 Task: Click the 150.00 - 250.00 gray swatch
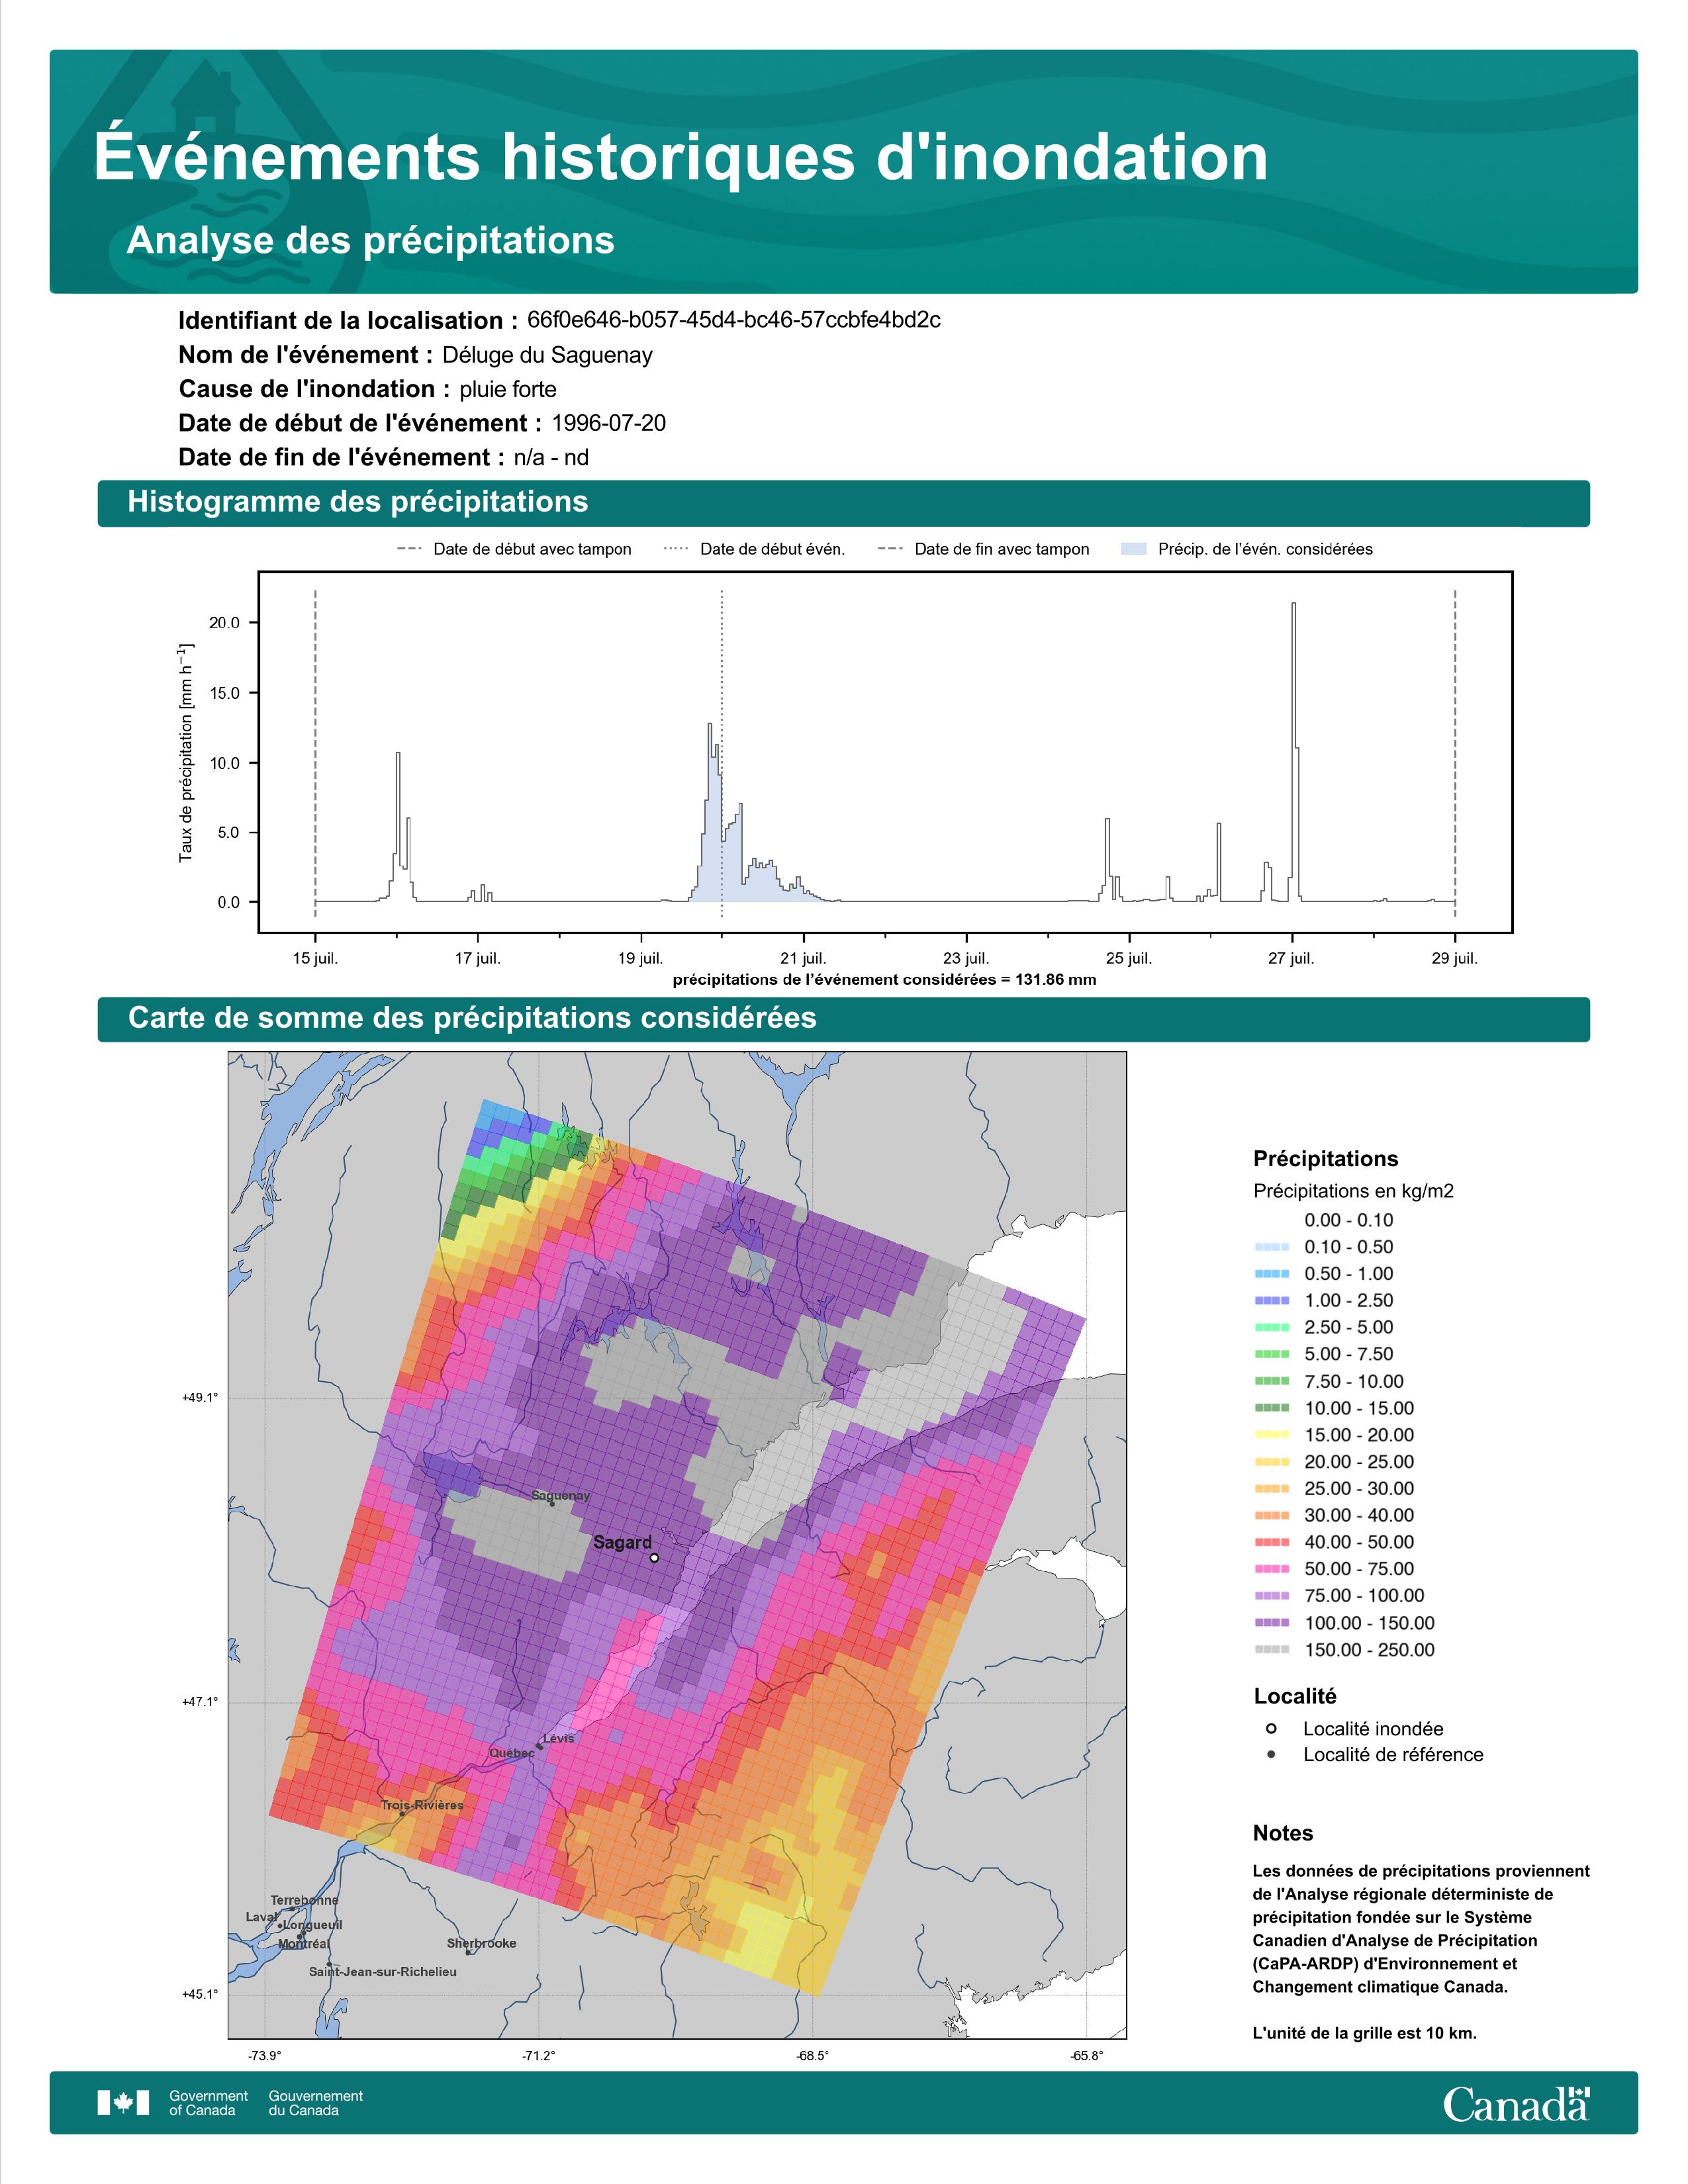point(1271,1650)
